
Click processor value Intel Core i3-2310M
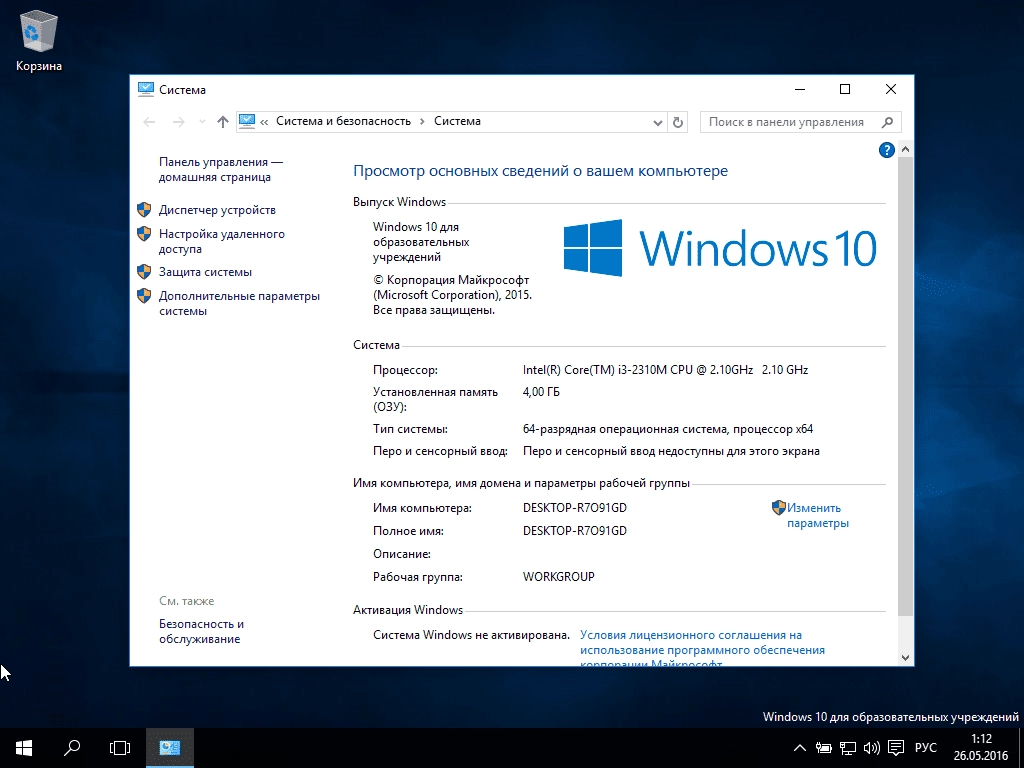pyautogui.click(x=665, y=370)
